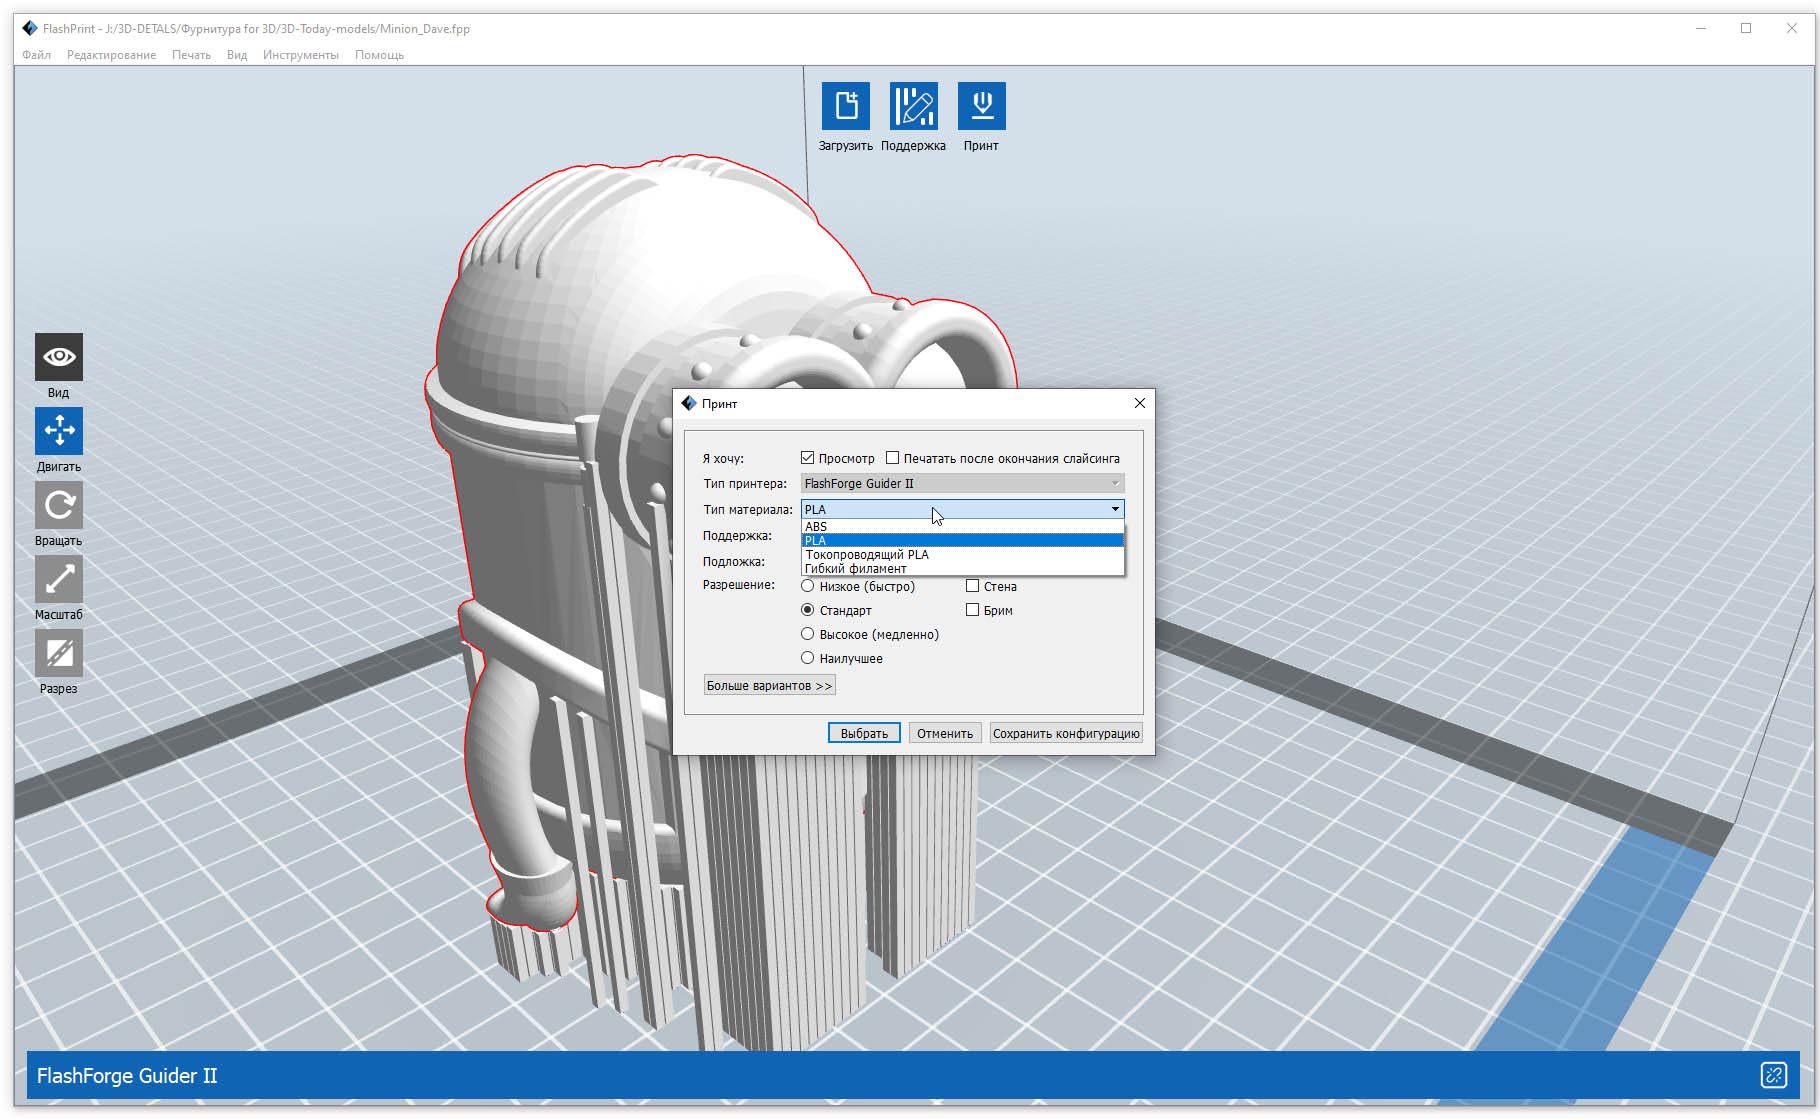
Task: Select Высокое (медленно) resolution option
Action: 808,634
